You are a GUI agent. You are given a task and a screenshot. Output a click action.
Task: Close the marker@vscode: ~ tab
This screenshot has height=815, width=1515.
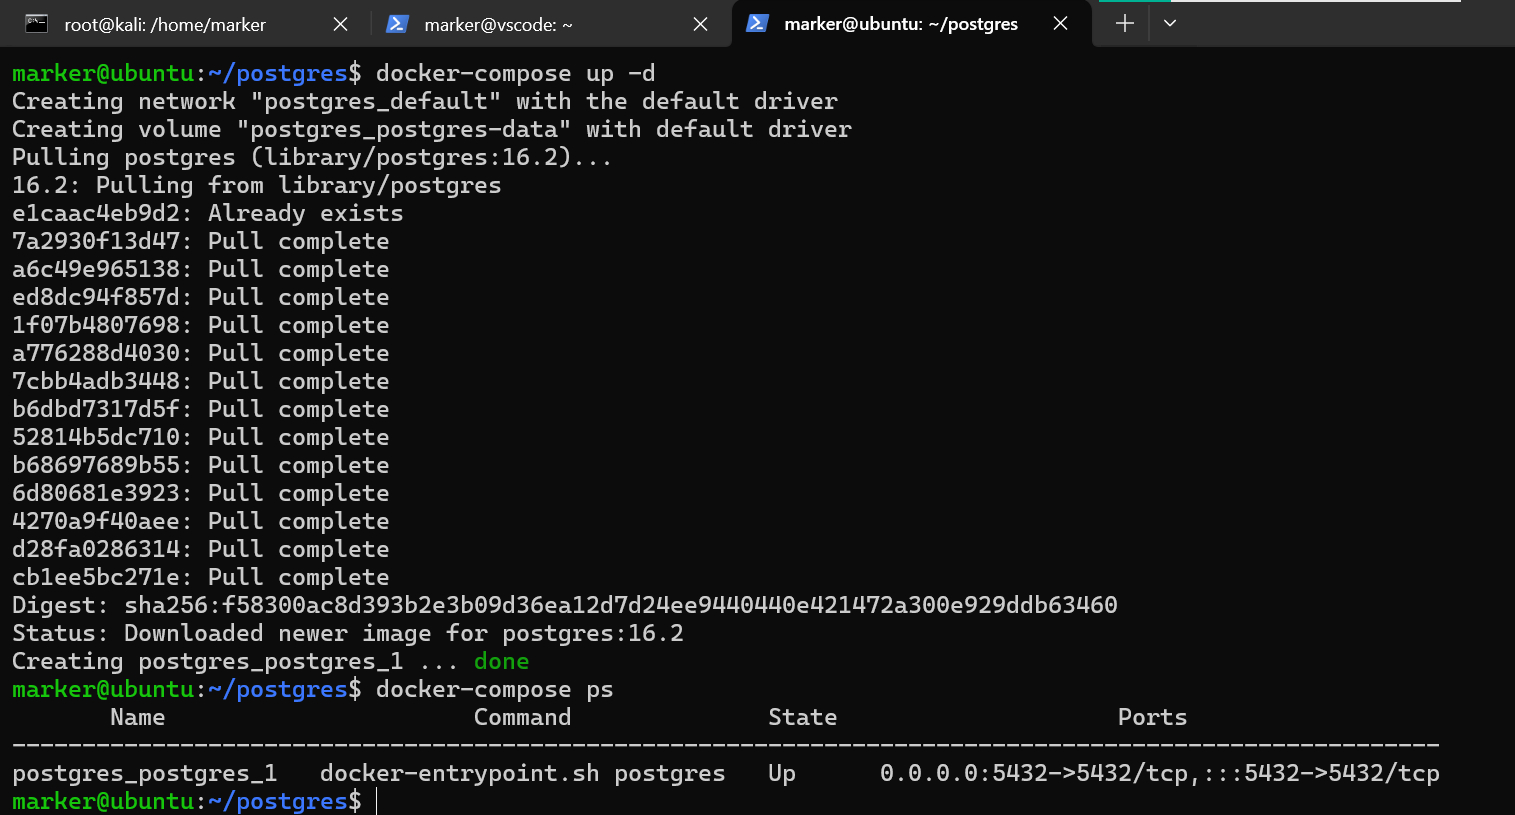pos(700,24)
